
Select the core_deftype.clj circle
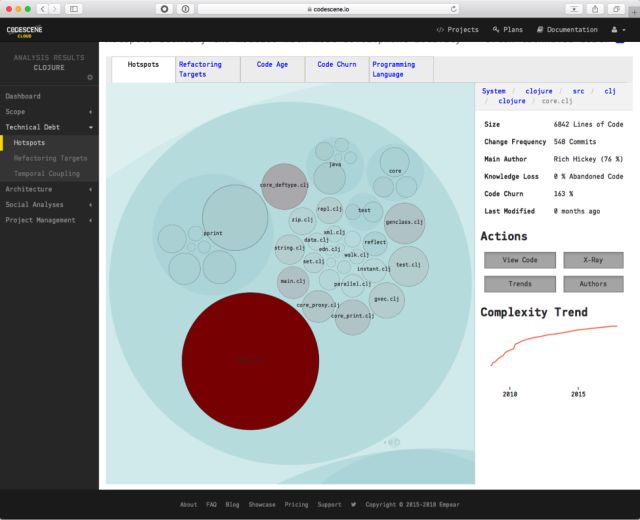tap(284, 187)
